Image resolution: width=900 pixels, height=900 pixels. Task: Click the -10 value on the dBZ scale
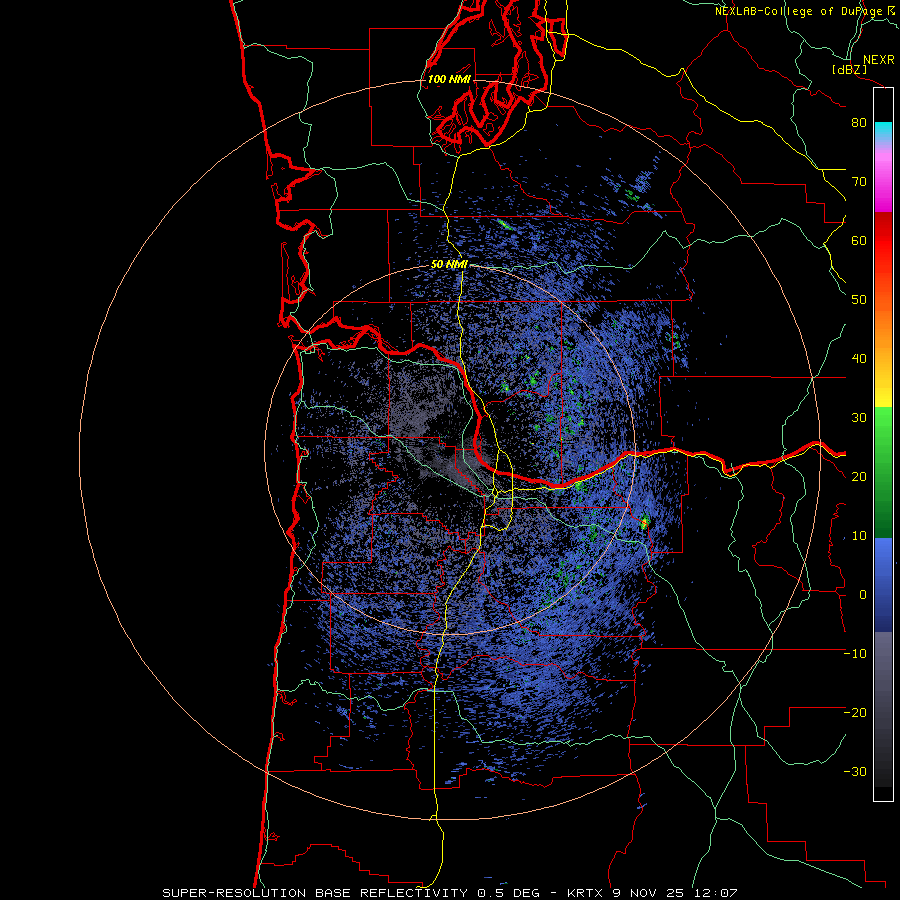pos(855,654)
